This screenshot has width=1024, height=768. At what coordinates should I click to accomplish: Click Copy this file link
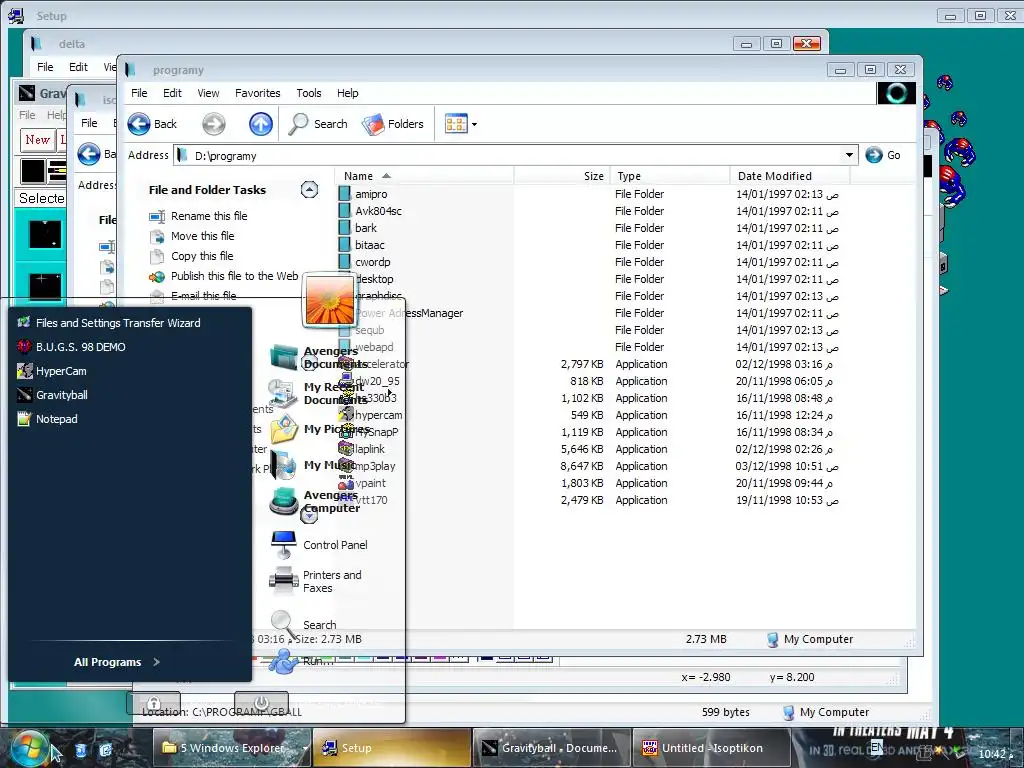202,257
